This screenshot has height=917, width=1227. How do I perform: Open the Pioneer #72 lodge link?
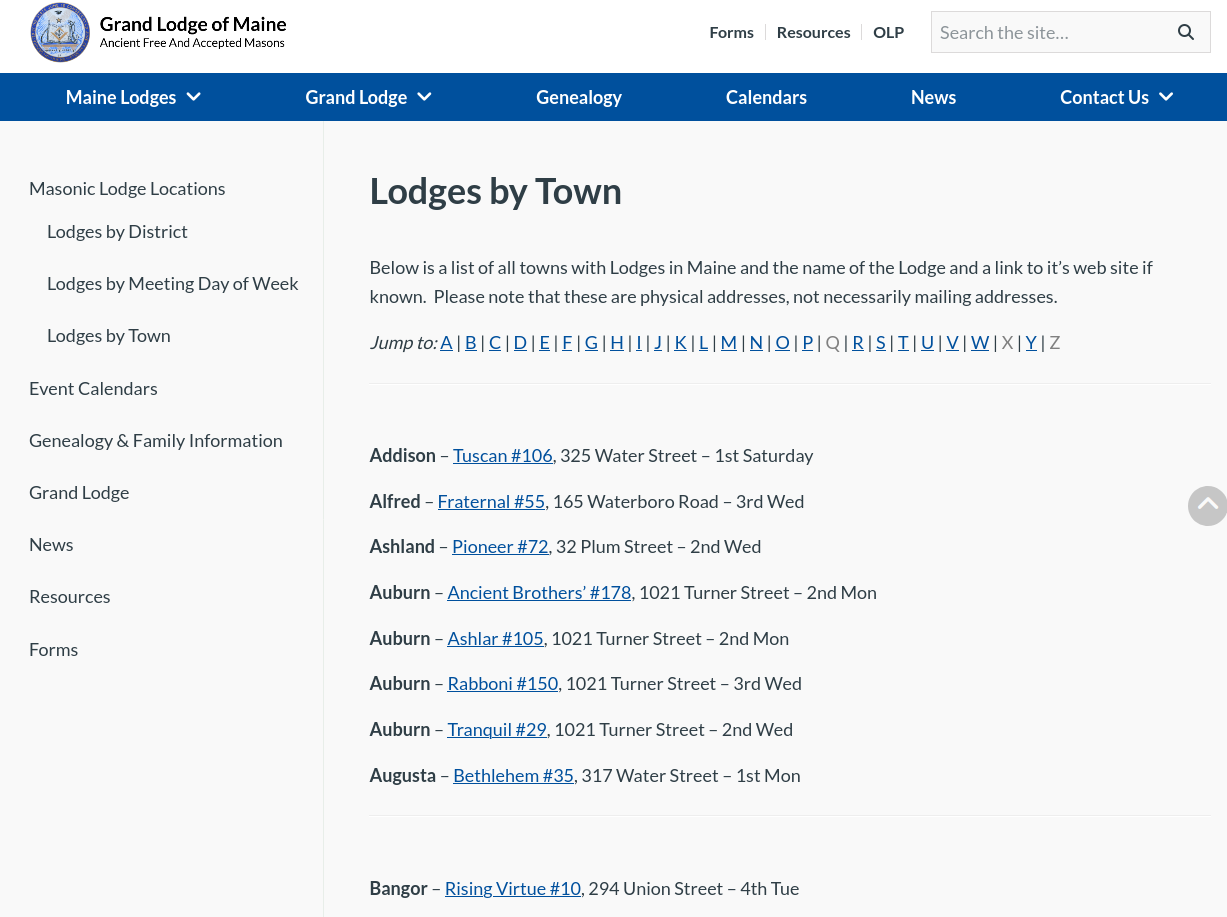click(500, 547)
